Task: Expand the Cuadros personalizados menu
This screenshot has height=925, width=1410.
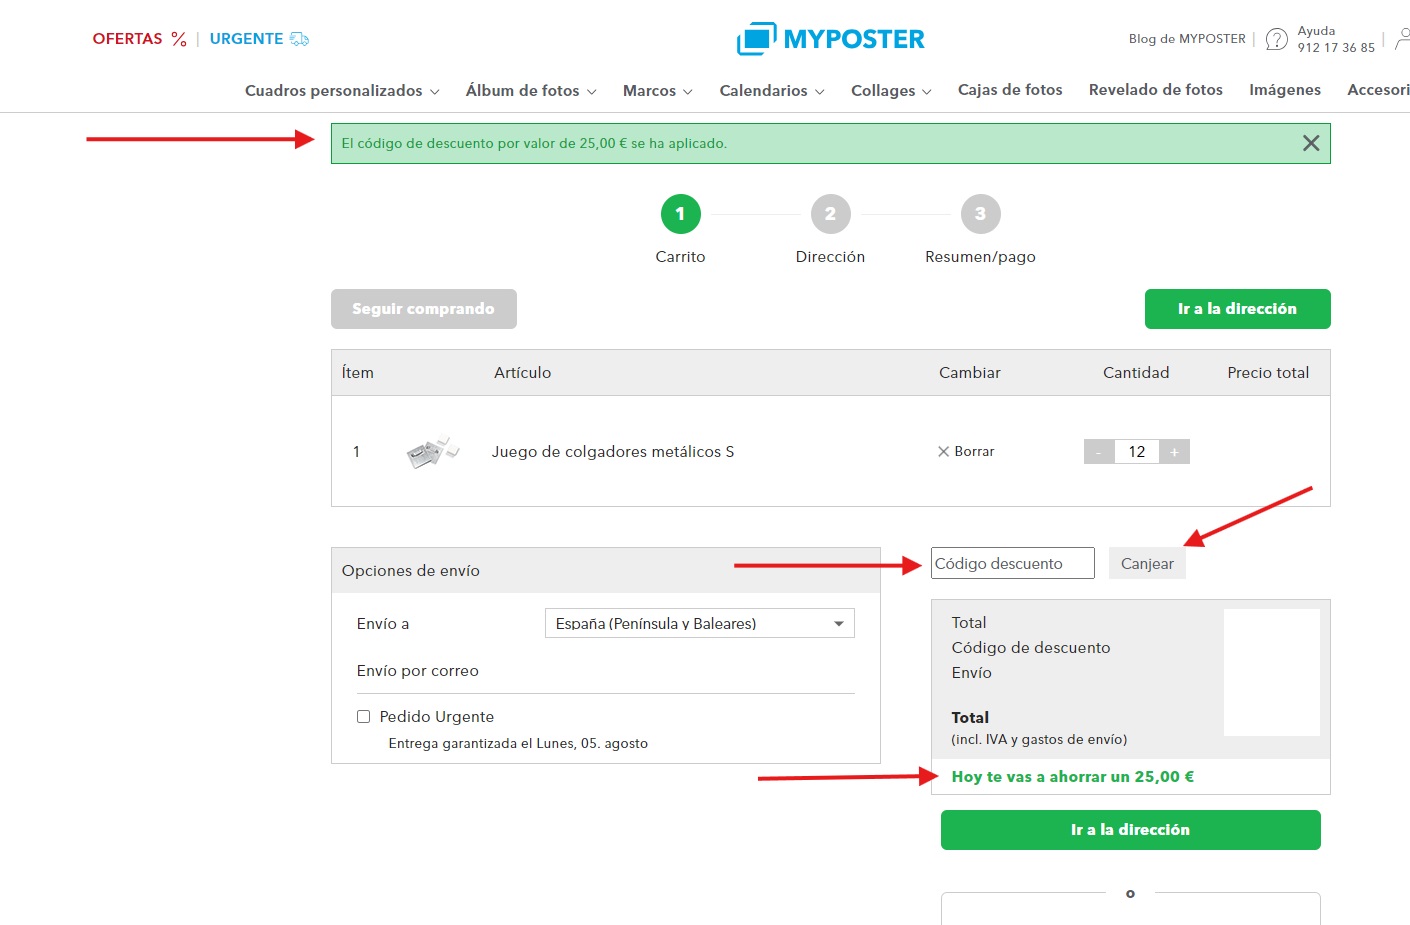Action: pyautogui.click(x=342, y=91)
